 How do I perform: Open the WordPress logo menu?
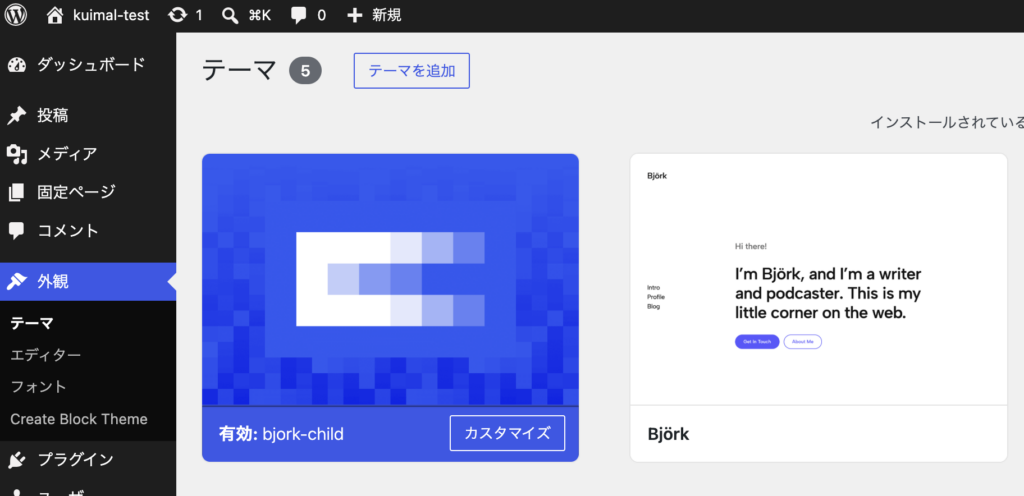pyautogui.click(x=16, y=14)
